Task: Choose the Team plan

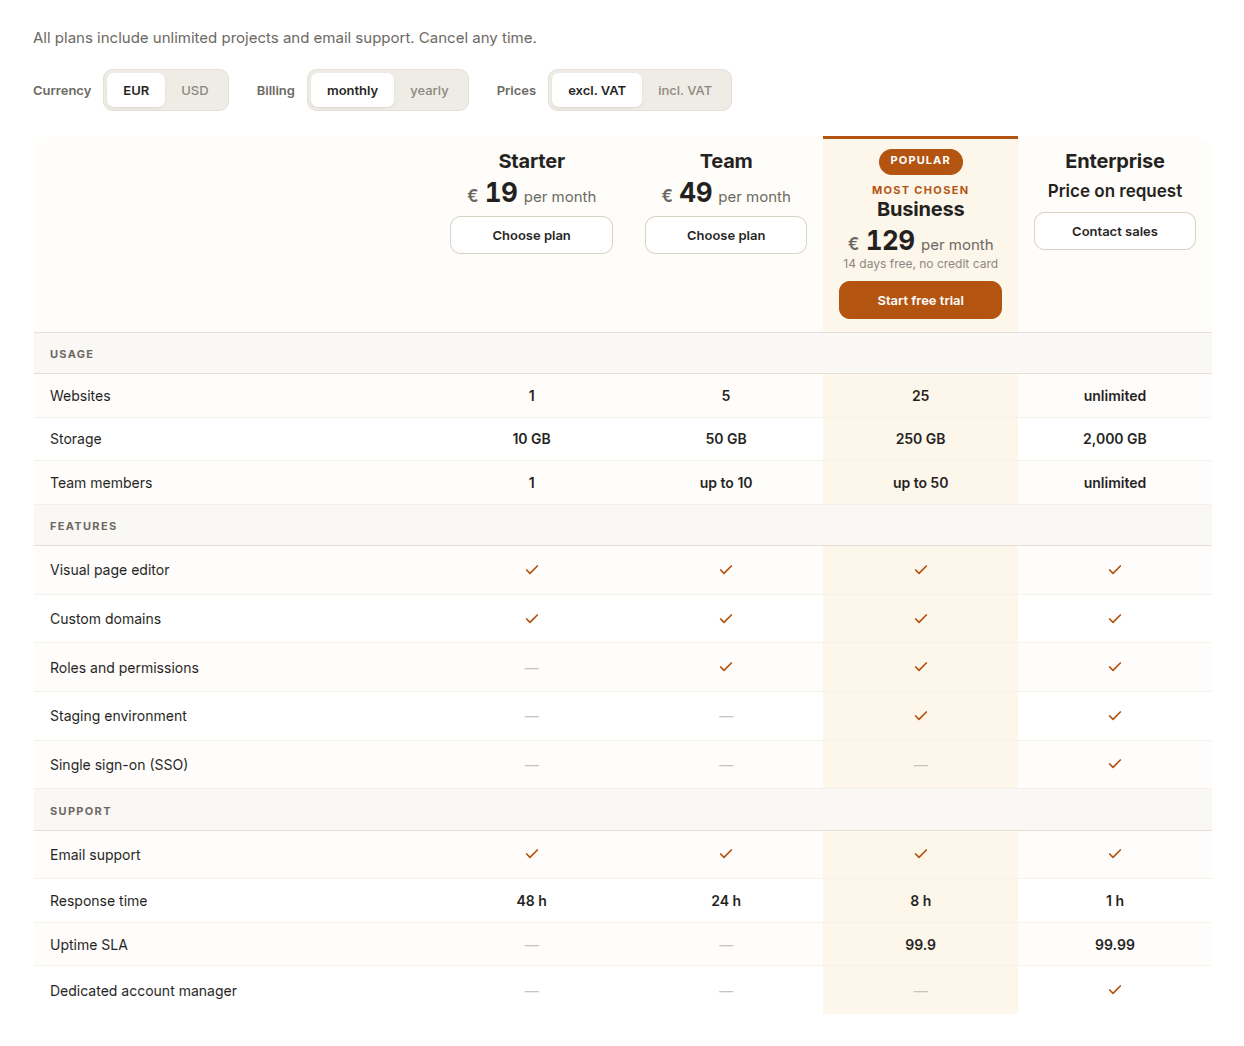Action: click(x=726, y=235)
